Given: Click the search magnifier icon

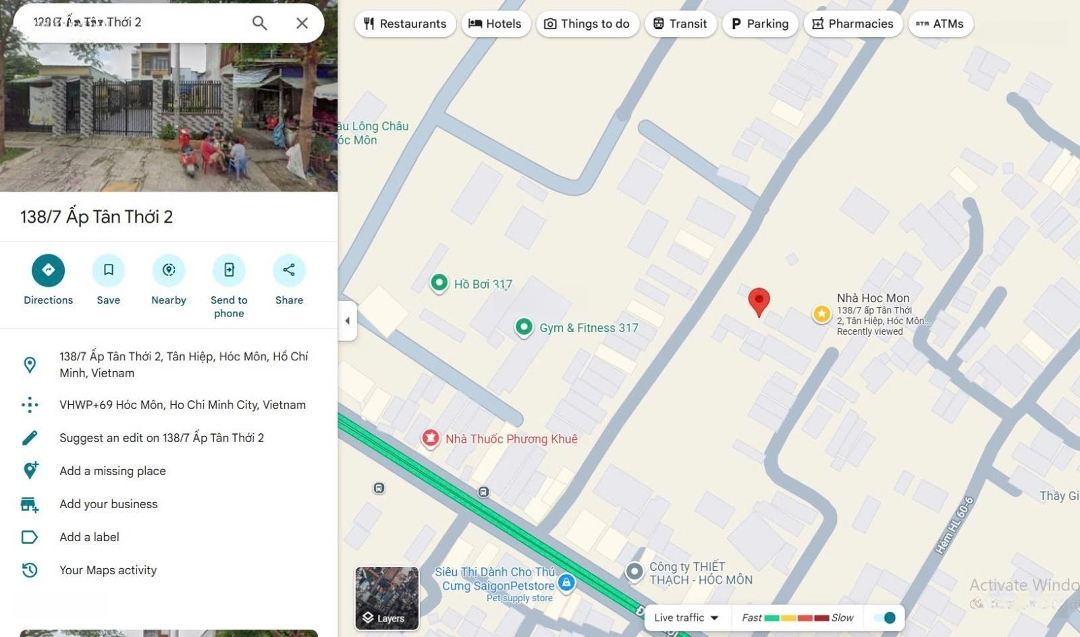Looking at the screenshot, I should pyautogui.click(x=259, y=23).
